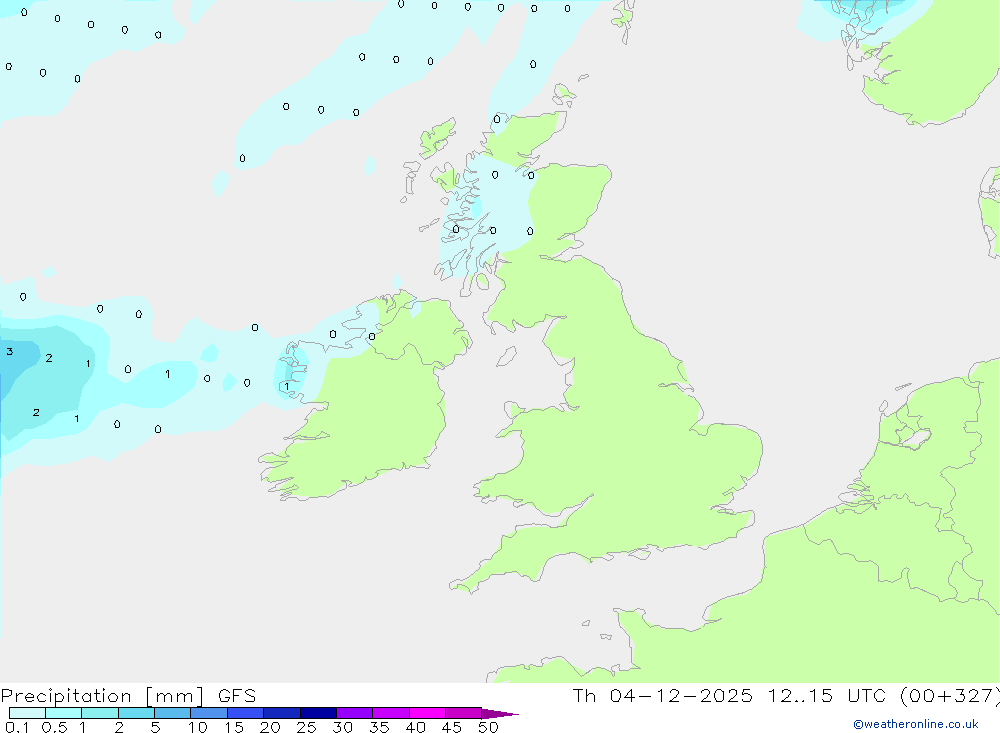This screenshot has width=1000, height=733.
Task: Click the "(00+327)" forecast offset text
Action: pos(950,695)
